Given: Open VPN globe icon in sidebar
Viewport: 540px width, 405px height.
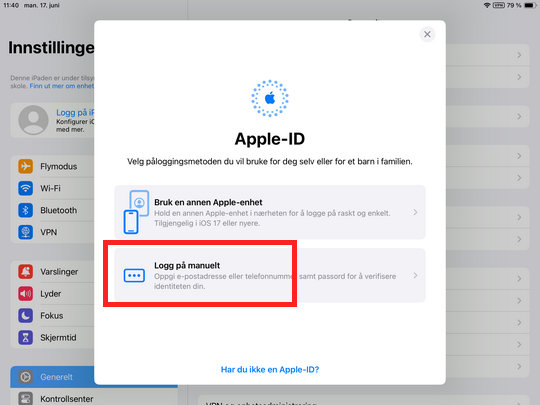Looking at the screenshot, I should click(25, 232).
